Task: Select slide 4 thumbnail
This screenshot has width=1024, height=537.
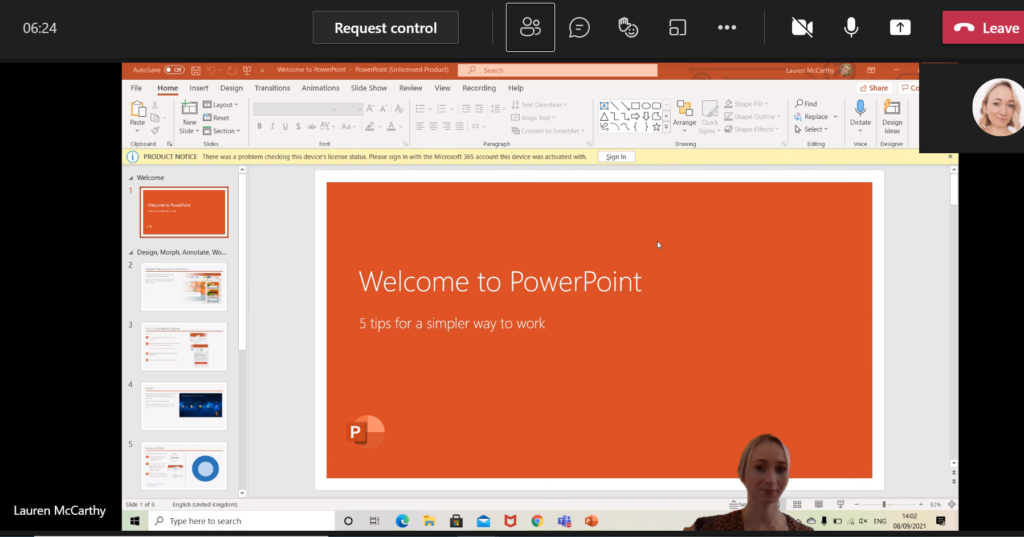Action: 184,405
